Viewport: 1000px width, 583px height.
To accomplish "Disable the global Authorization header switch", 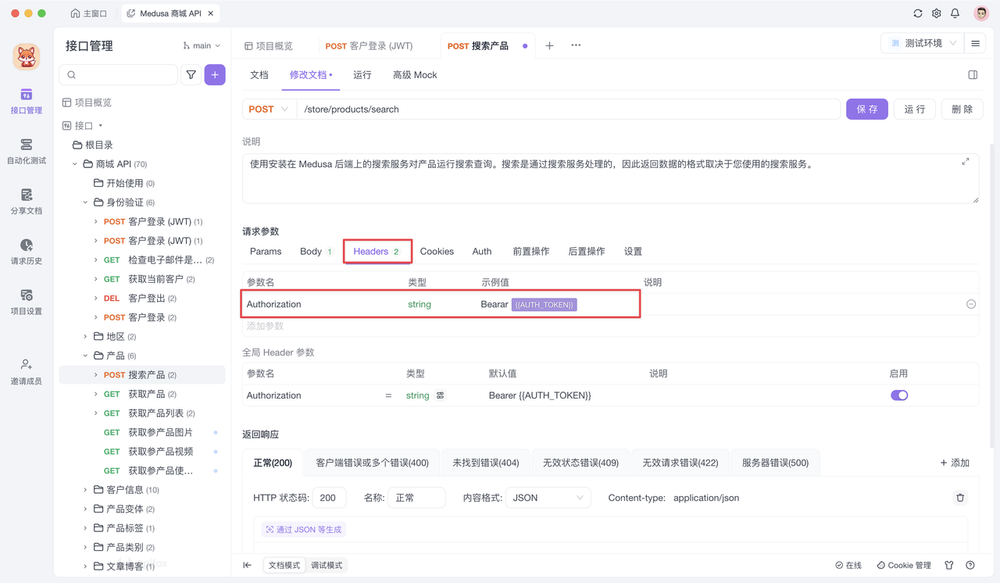I will click(x=900, y=395).
